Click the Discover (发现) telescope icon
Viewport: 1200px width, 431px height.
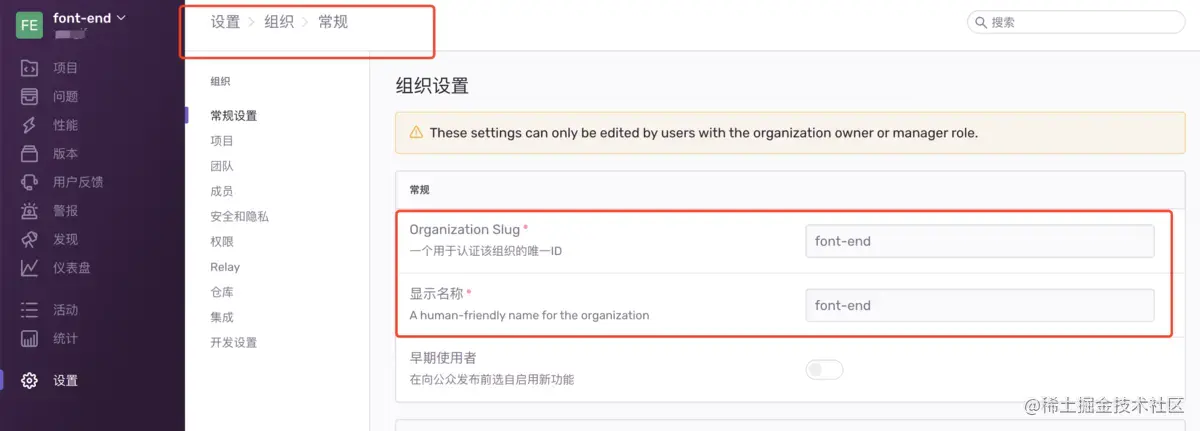[x=30, y=239]
